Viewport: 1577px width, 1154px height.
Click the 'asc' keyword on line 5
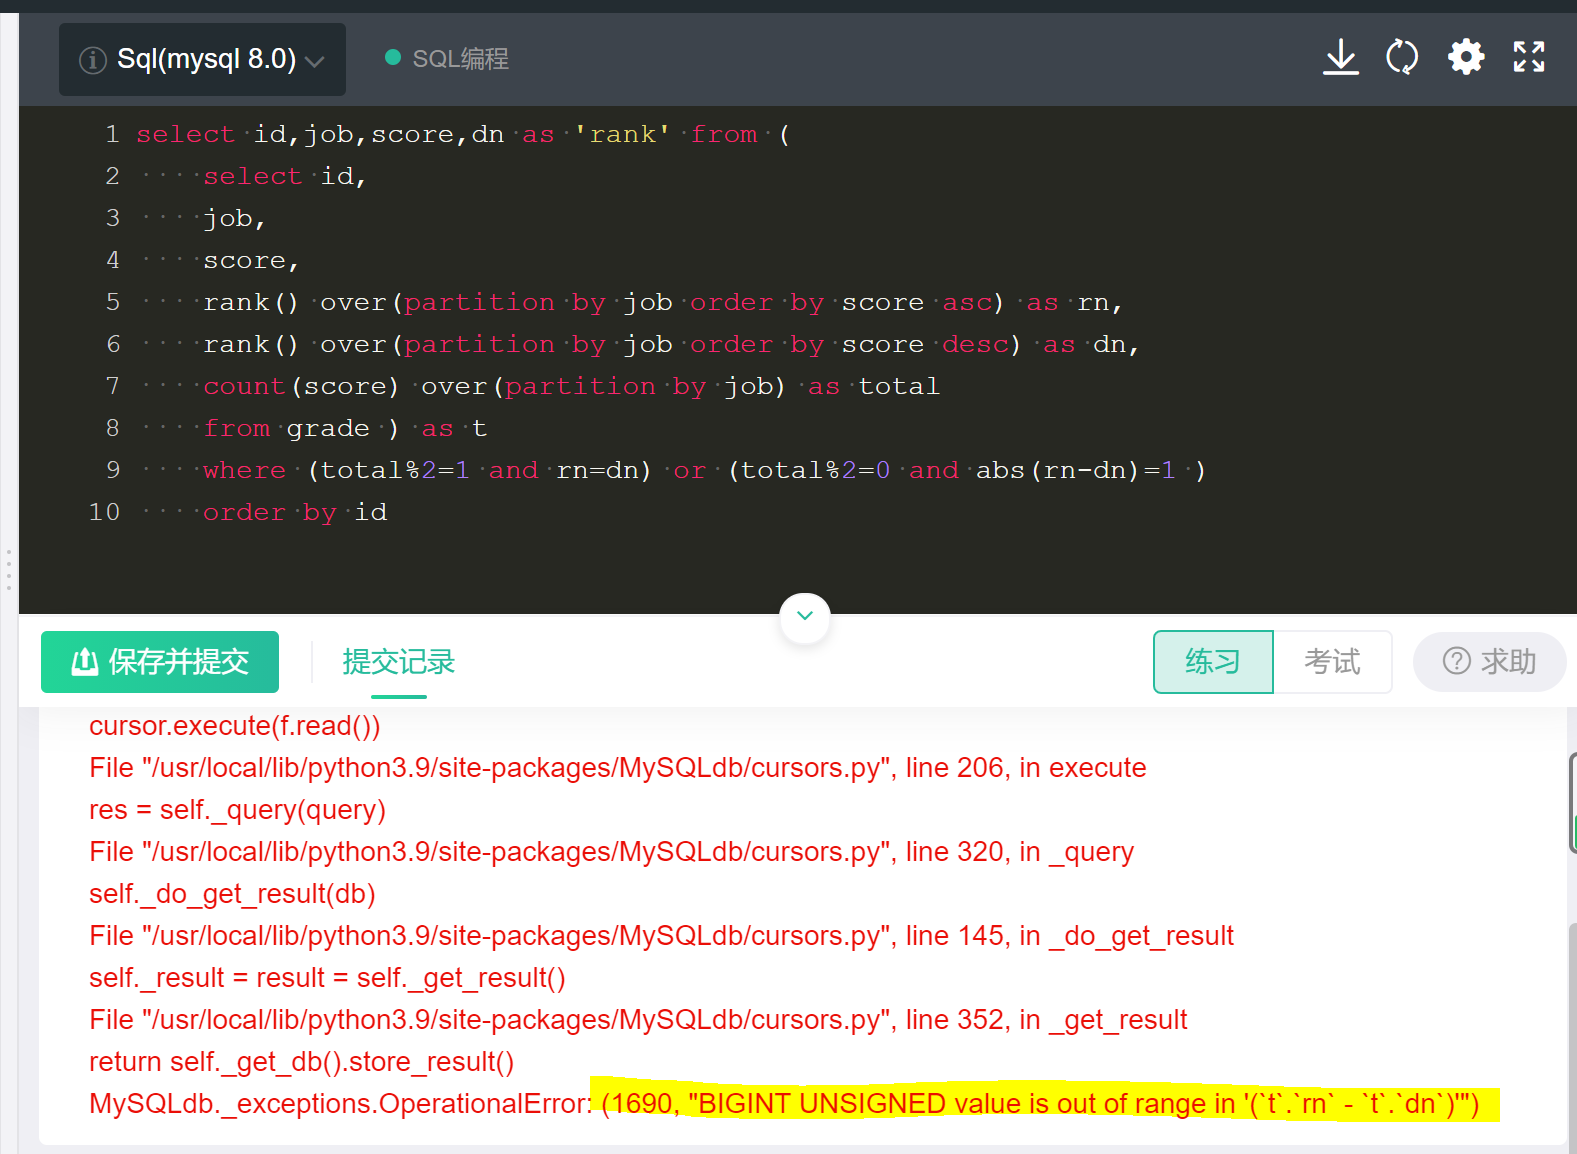[967, 302]
